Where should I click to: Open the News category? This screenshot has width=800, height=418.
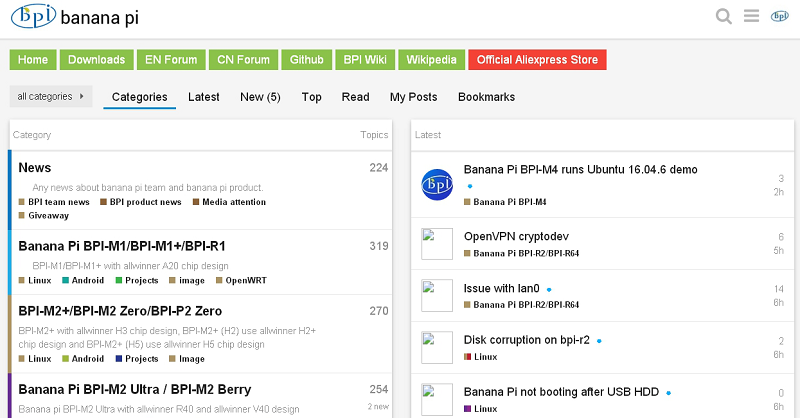(35, 168)
